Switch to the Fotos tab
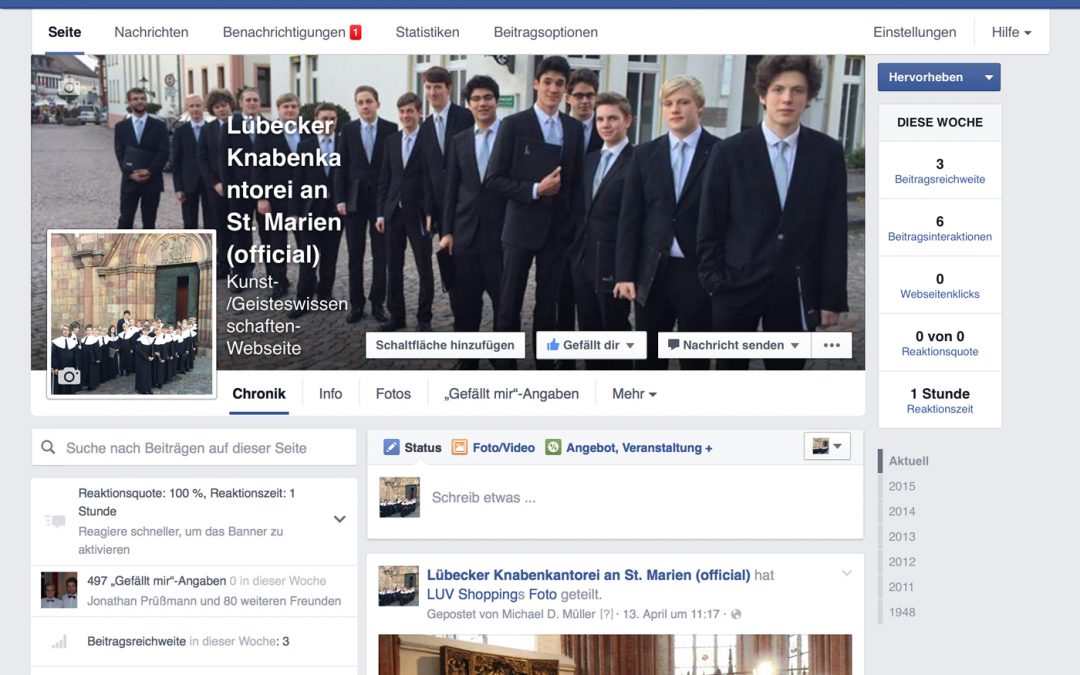Screen dimensions: 1080x675 coord(392,393)
